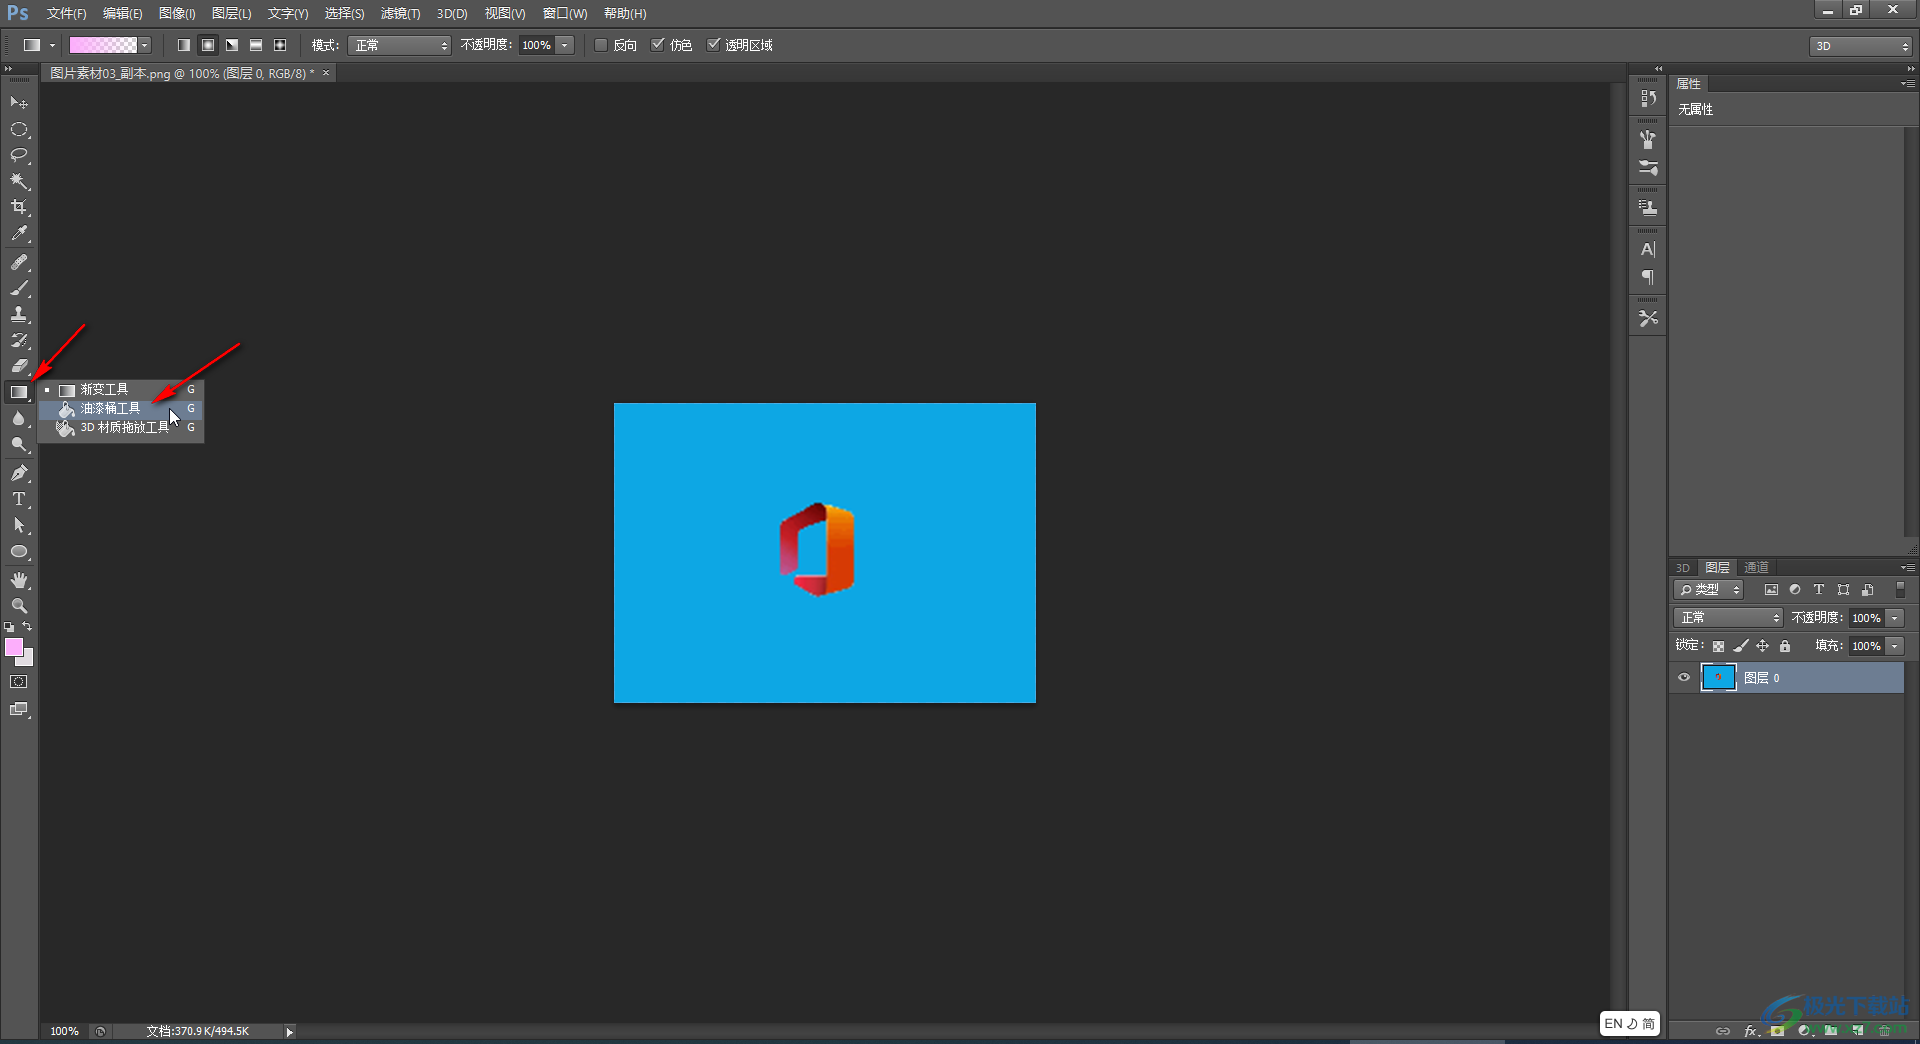The image size is (1920, 1044).
Task: Open the Brush Presets panel icon
Action: (x=1648, y=140)
